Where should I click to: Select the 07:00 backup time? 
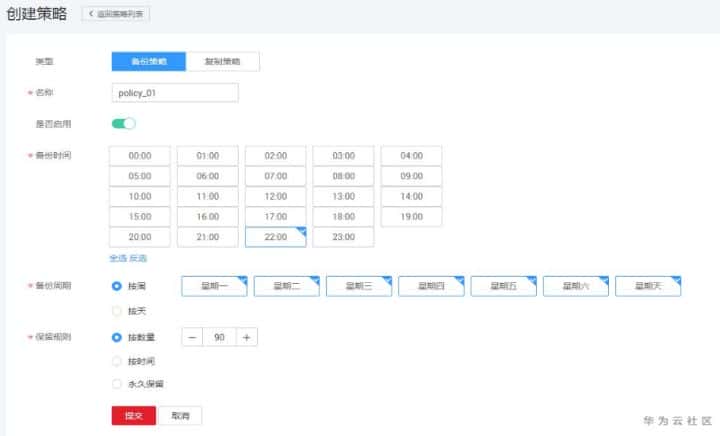point(276,176)
